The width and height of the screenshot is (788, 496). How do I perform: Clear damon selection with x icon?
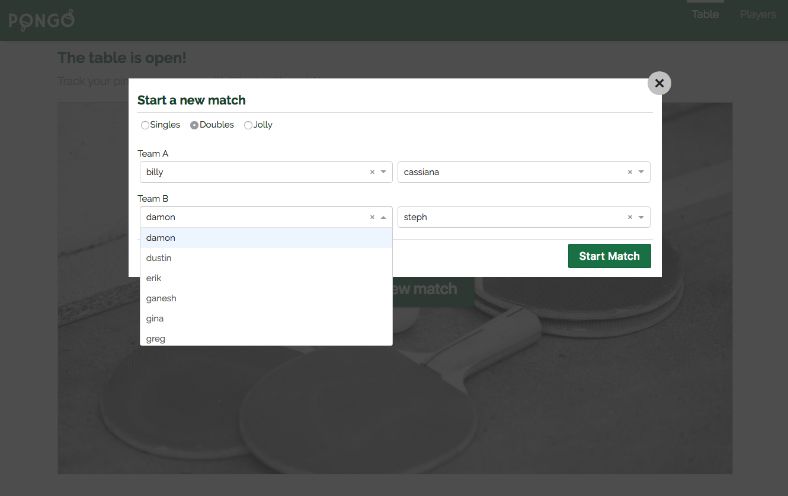[x=372, y=217]
